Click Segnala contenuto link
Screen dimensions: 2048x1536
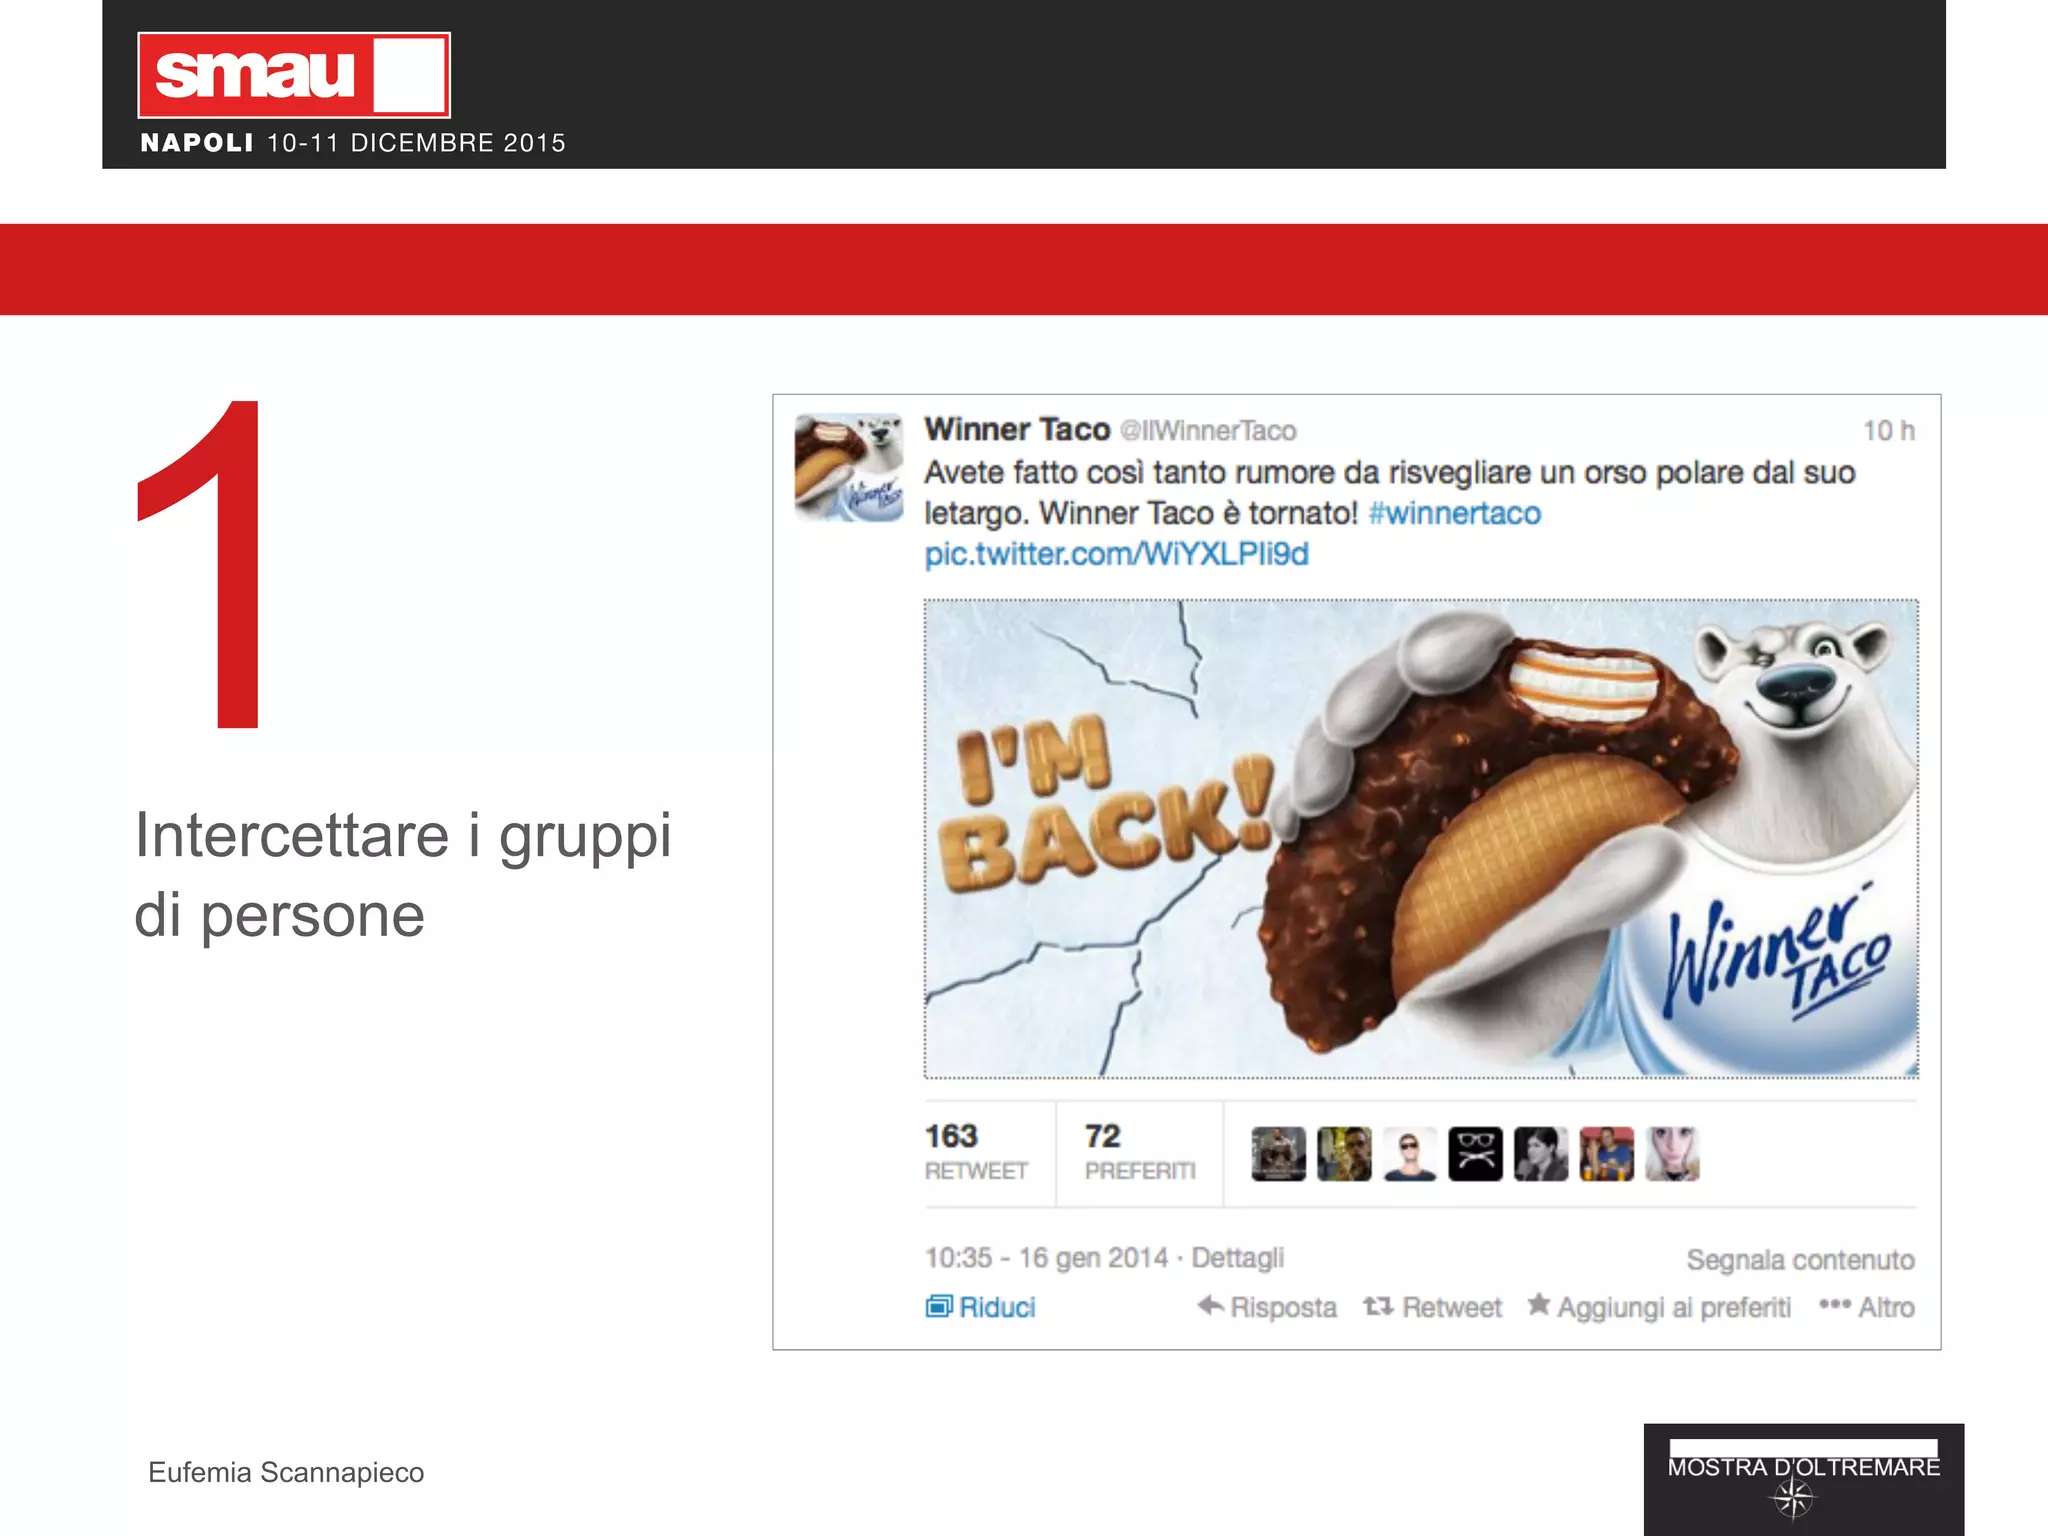1799,1260
